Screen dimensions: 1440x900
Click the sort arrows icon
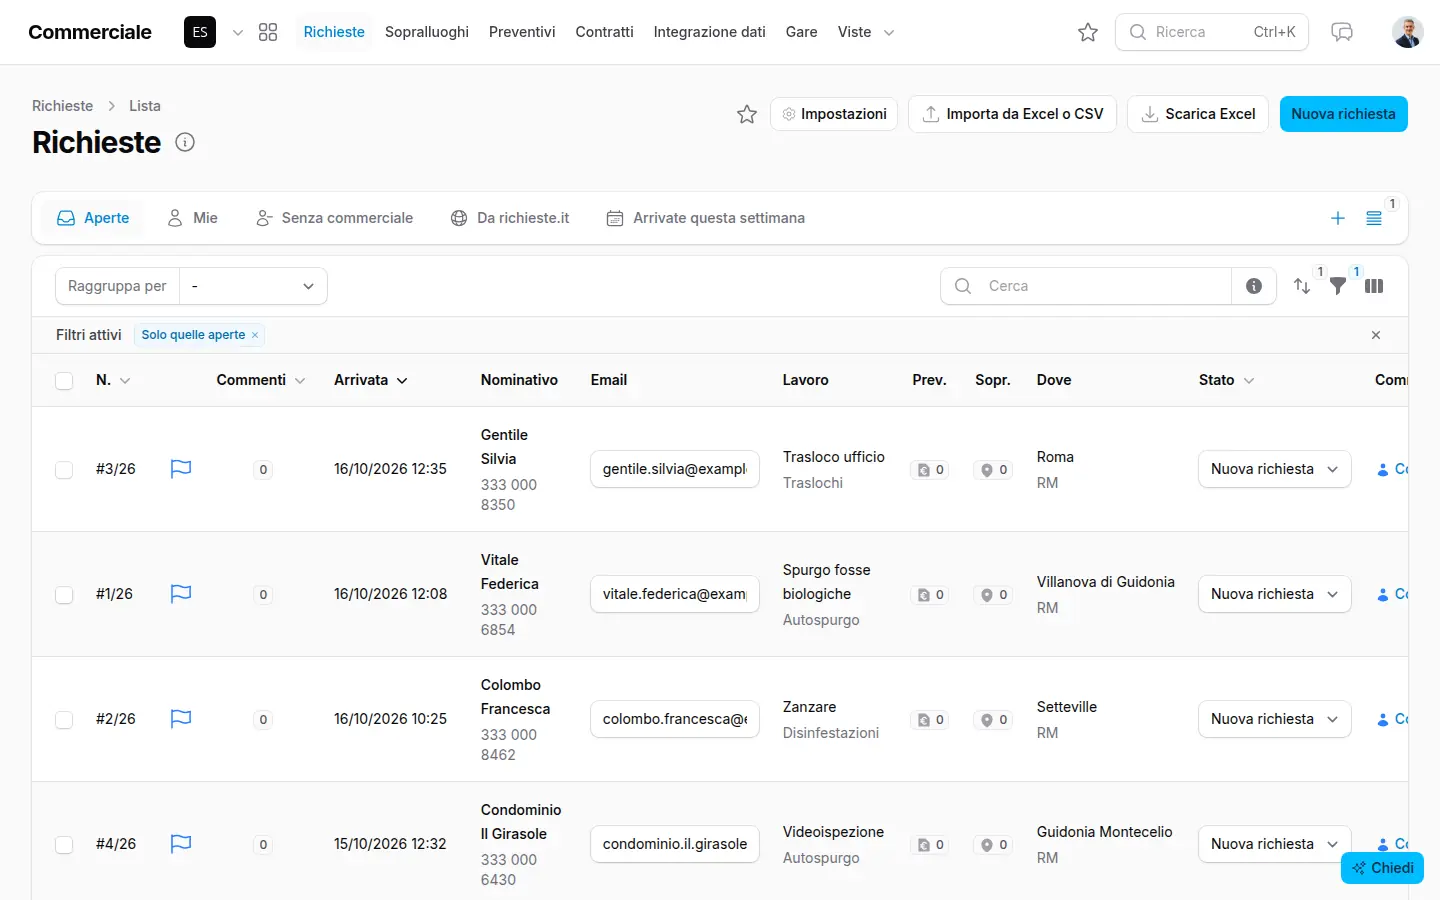(1302, 286)
